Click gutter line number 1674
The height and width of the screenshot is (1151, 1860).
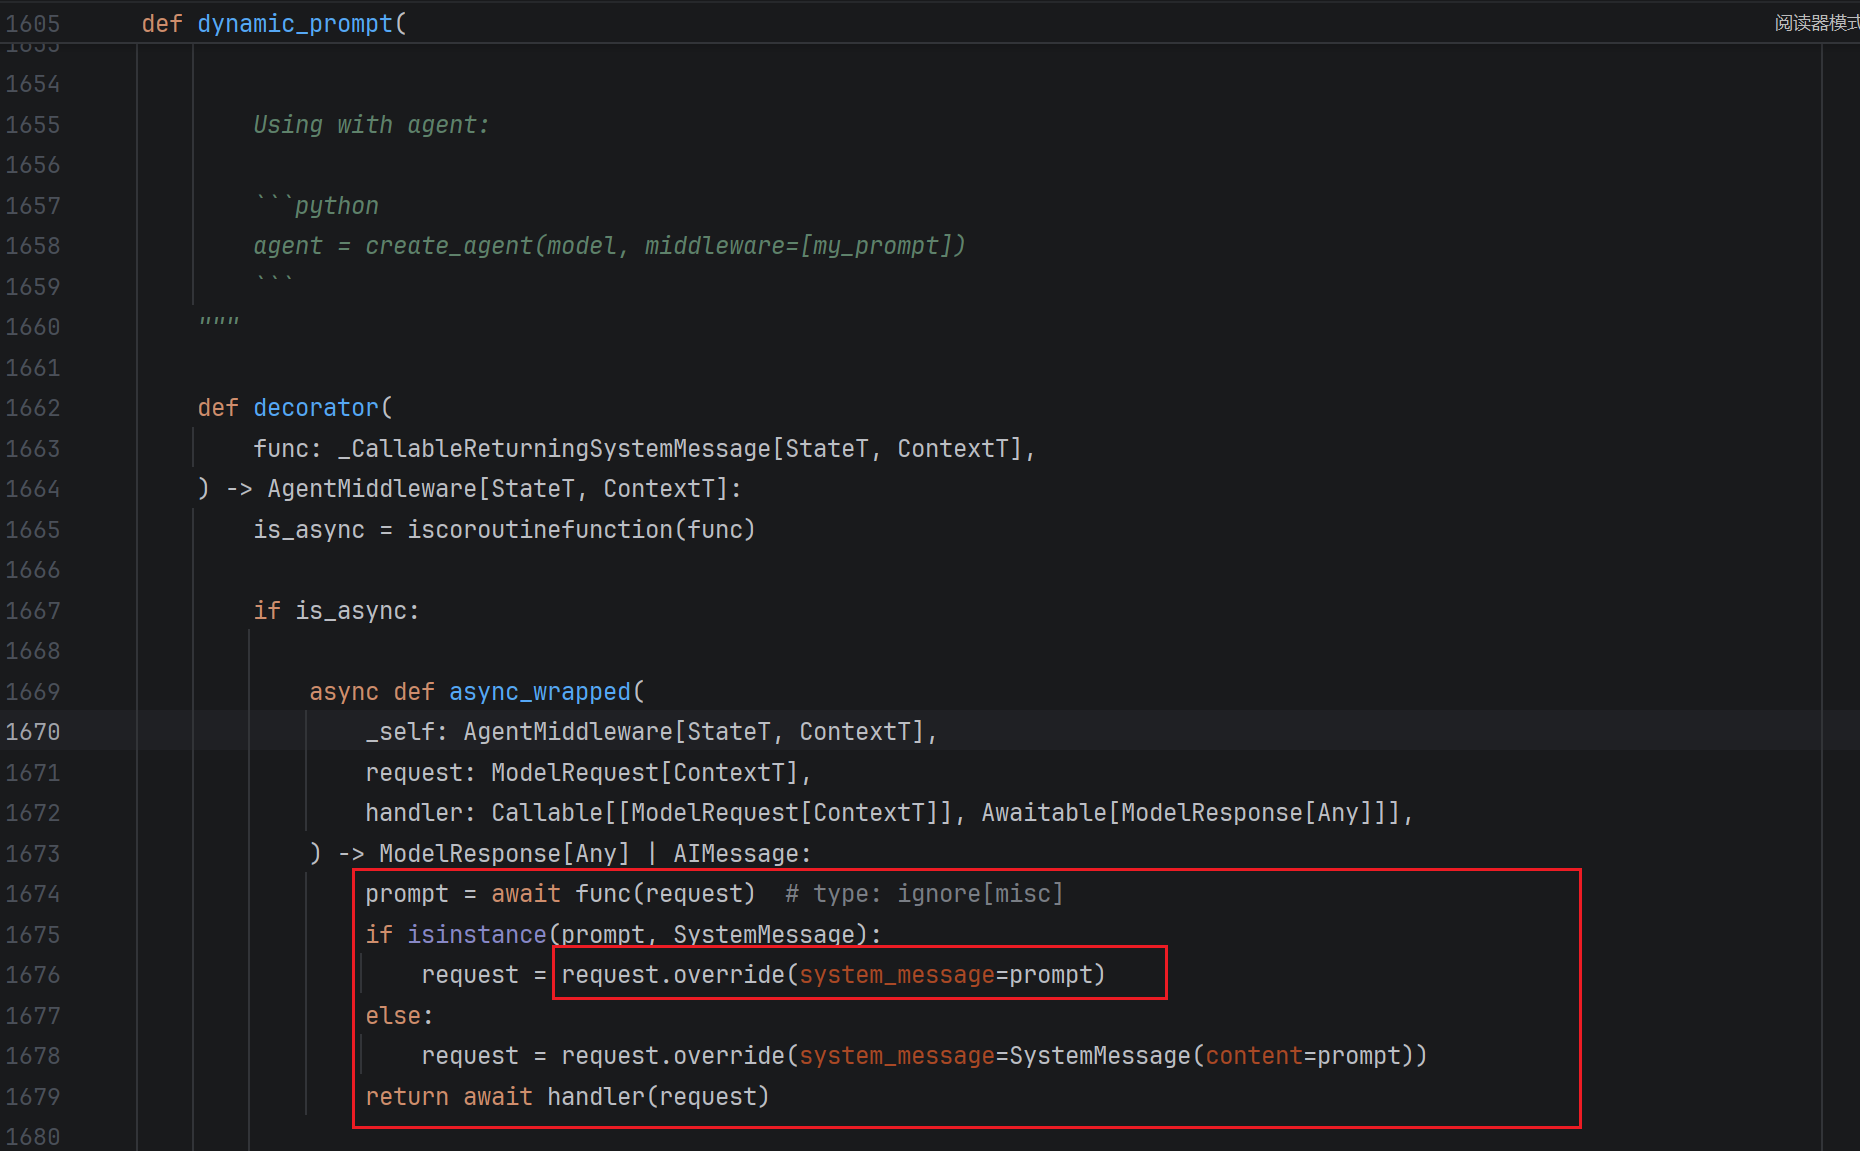(x=33, y=894)
